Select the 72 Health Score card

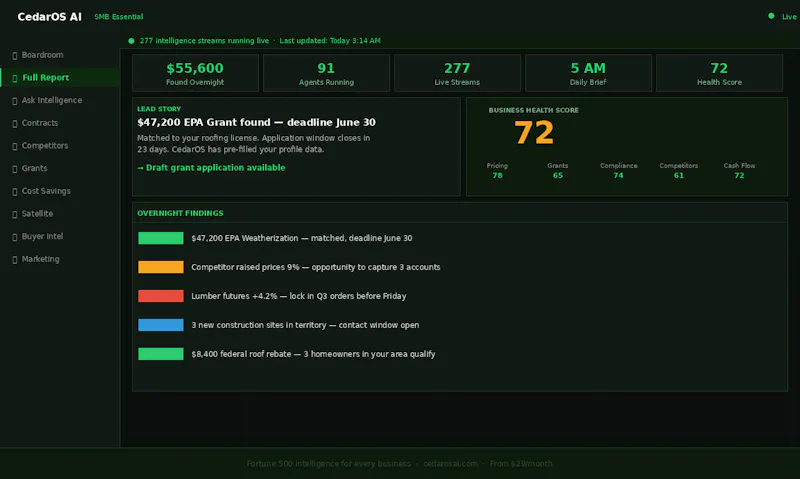tap(719, 73)
